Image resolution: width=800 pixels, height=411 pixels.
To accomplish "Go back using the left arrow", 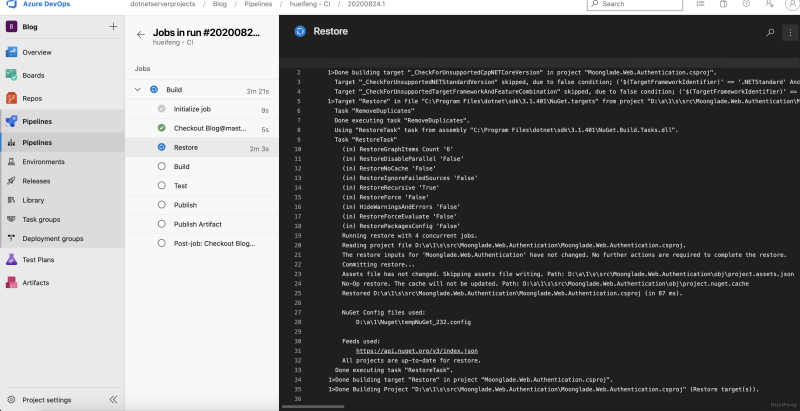I will click(141, 35).
